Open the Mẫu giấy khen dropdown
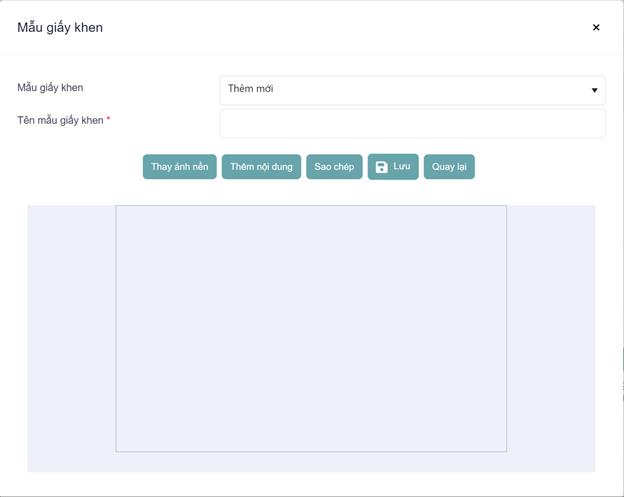 pos(412,90)
